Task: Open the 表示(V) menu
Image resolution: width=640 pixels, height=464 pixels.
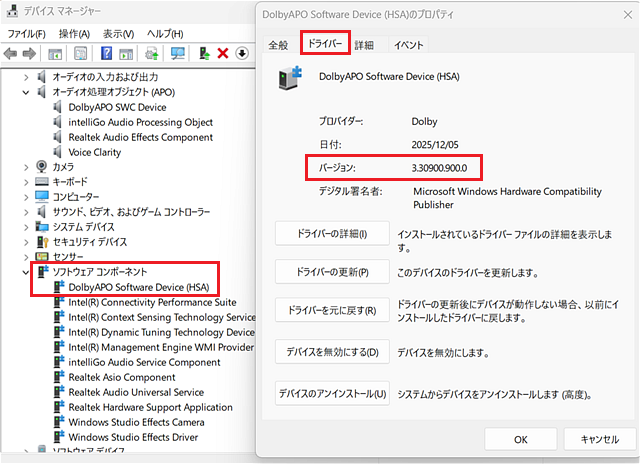Action: 118,33
